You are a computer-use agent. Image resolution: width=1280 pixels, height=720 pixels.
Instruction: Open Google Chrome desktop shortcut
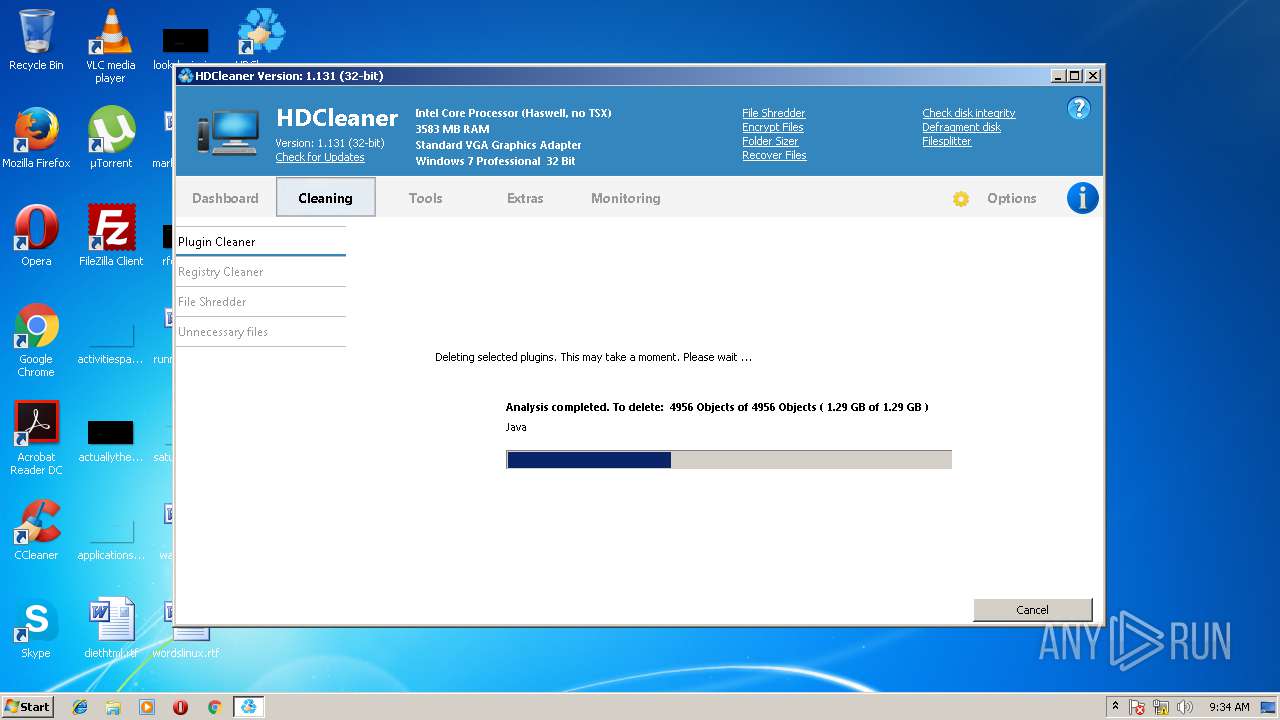(x=36, y=340)
